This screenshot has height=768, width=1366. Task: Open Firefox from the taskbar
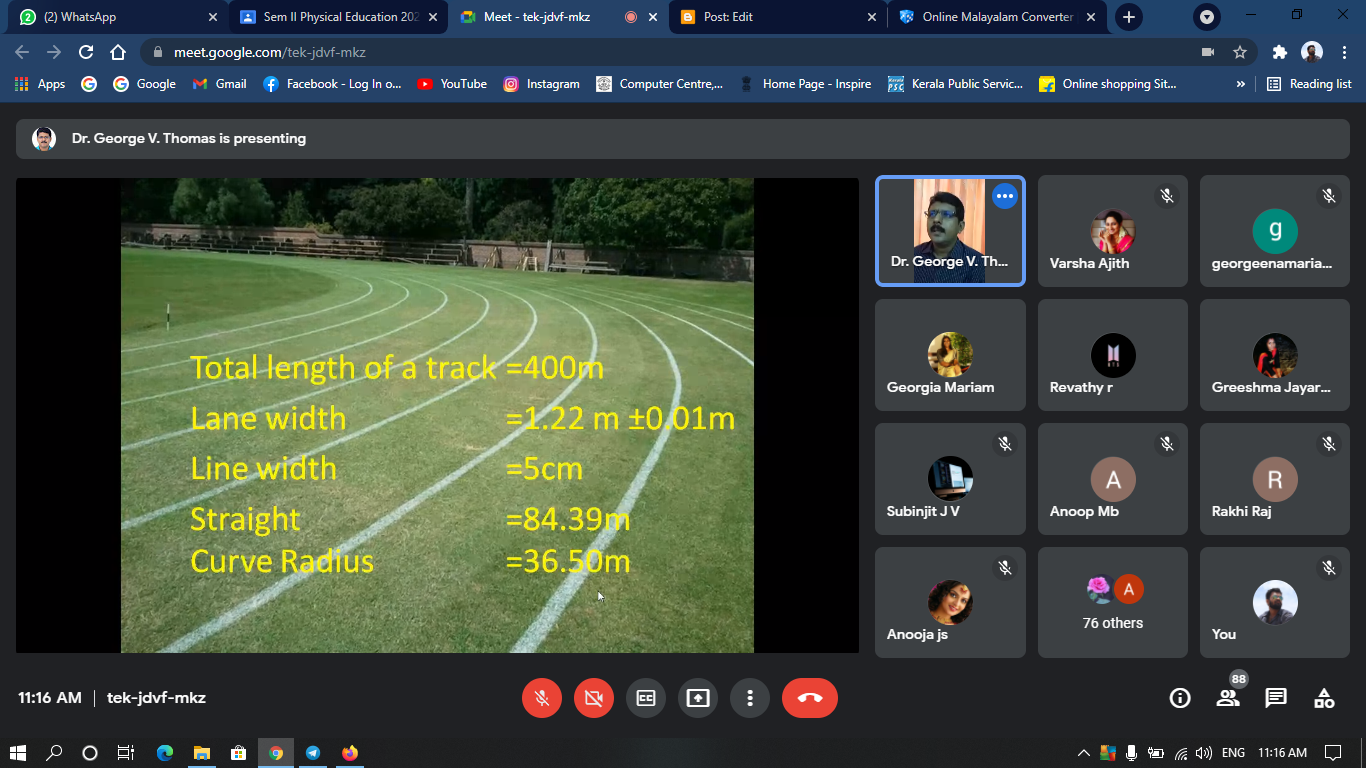pos(350,753)
